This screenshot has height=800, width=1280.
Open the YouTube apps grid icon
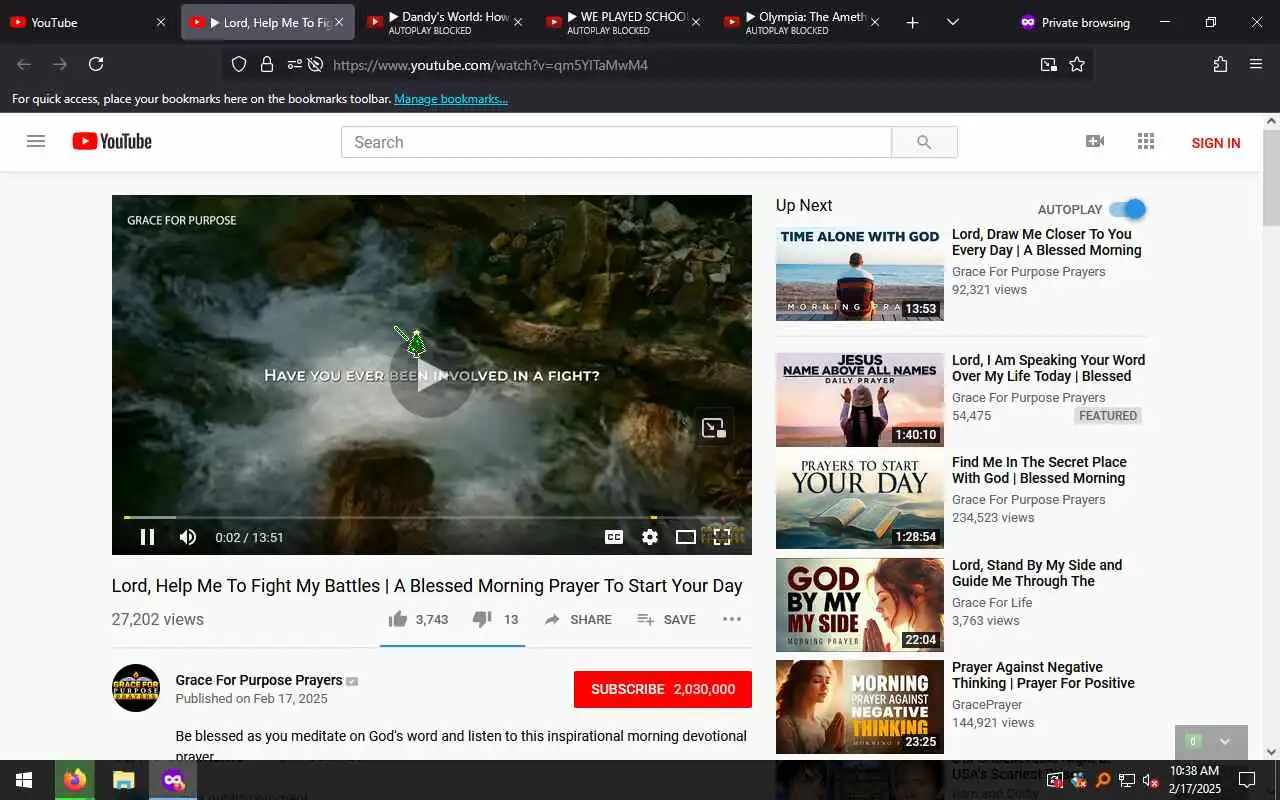tap(1146, 141)
